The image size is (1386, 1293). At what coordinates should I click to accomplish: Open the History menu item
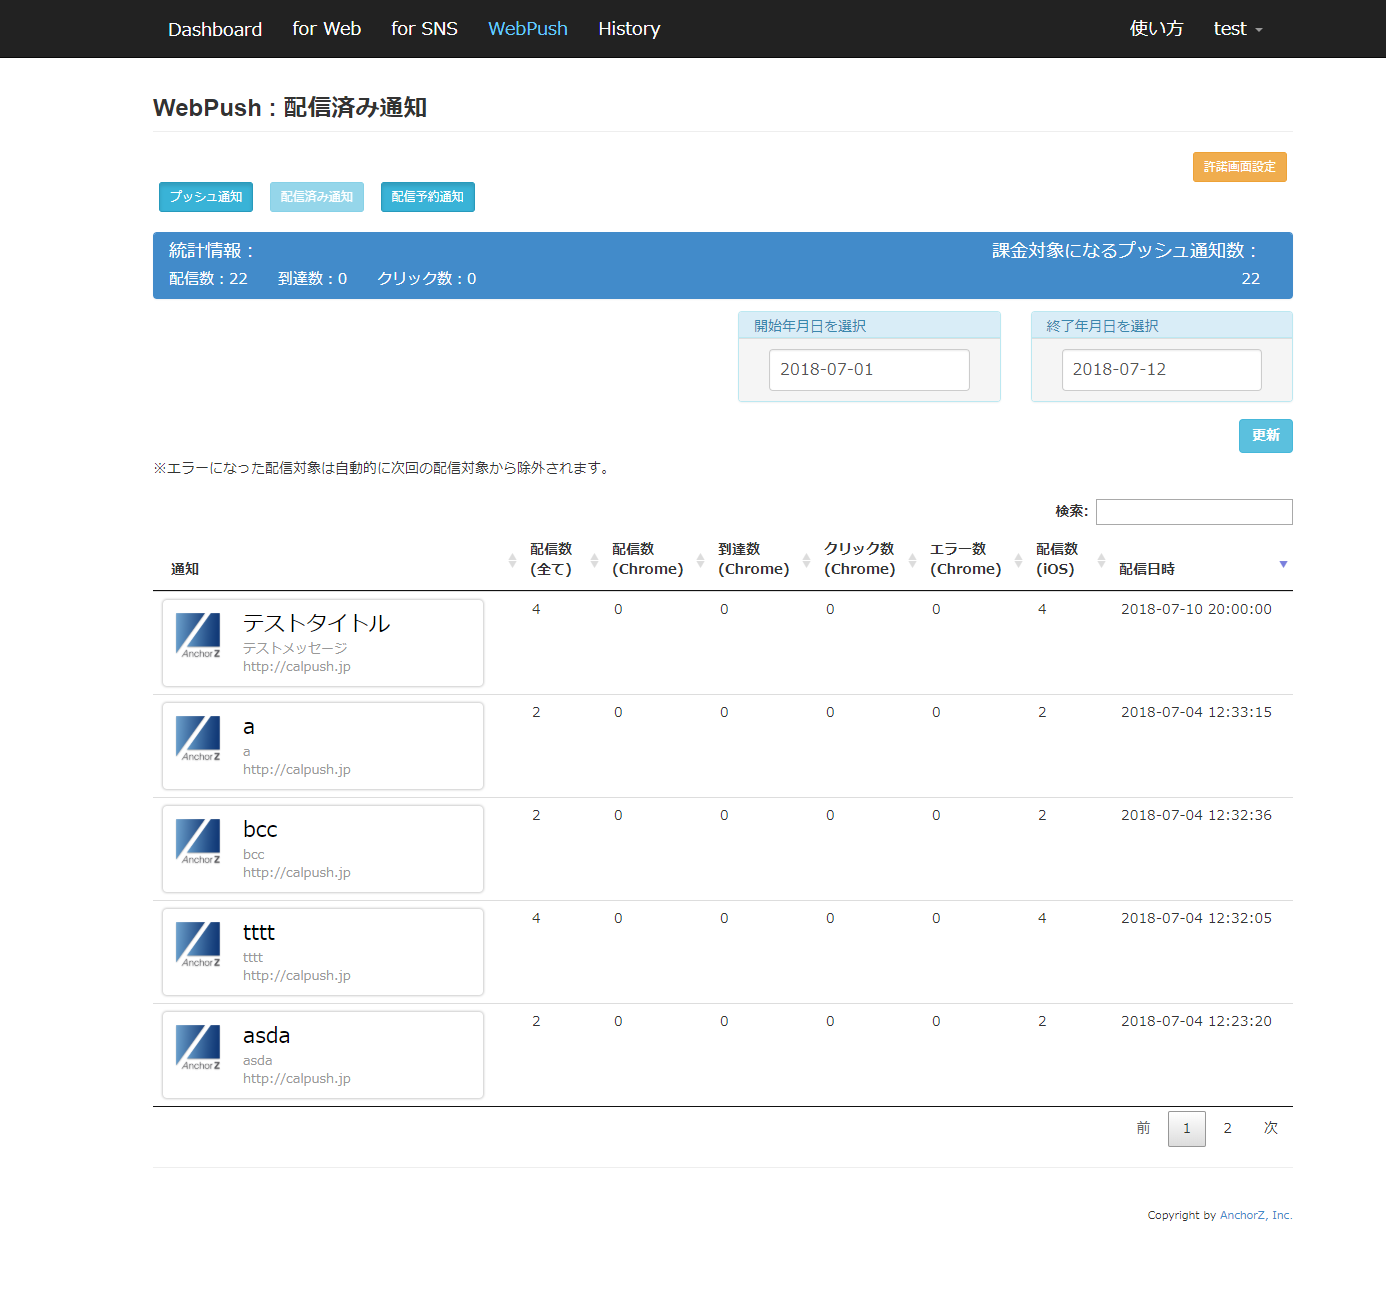tap(629, 29)
